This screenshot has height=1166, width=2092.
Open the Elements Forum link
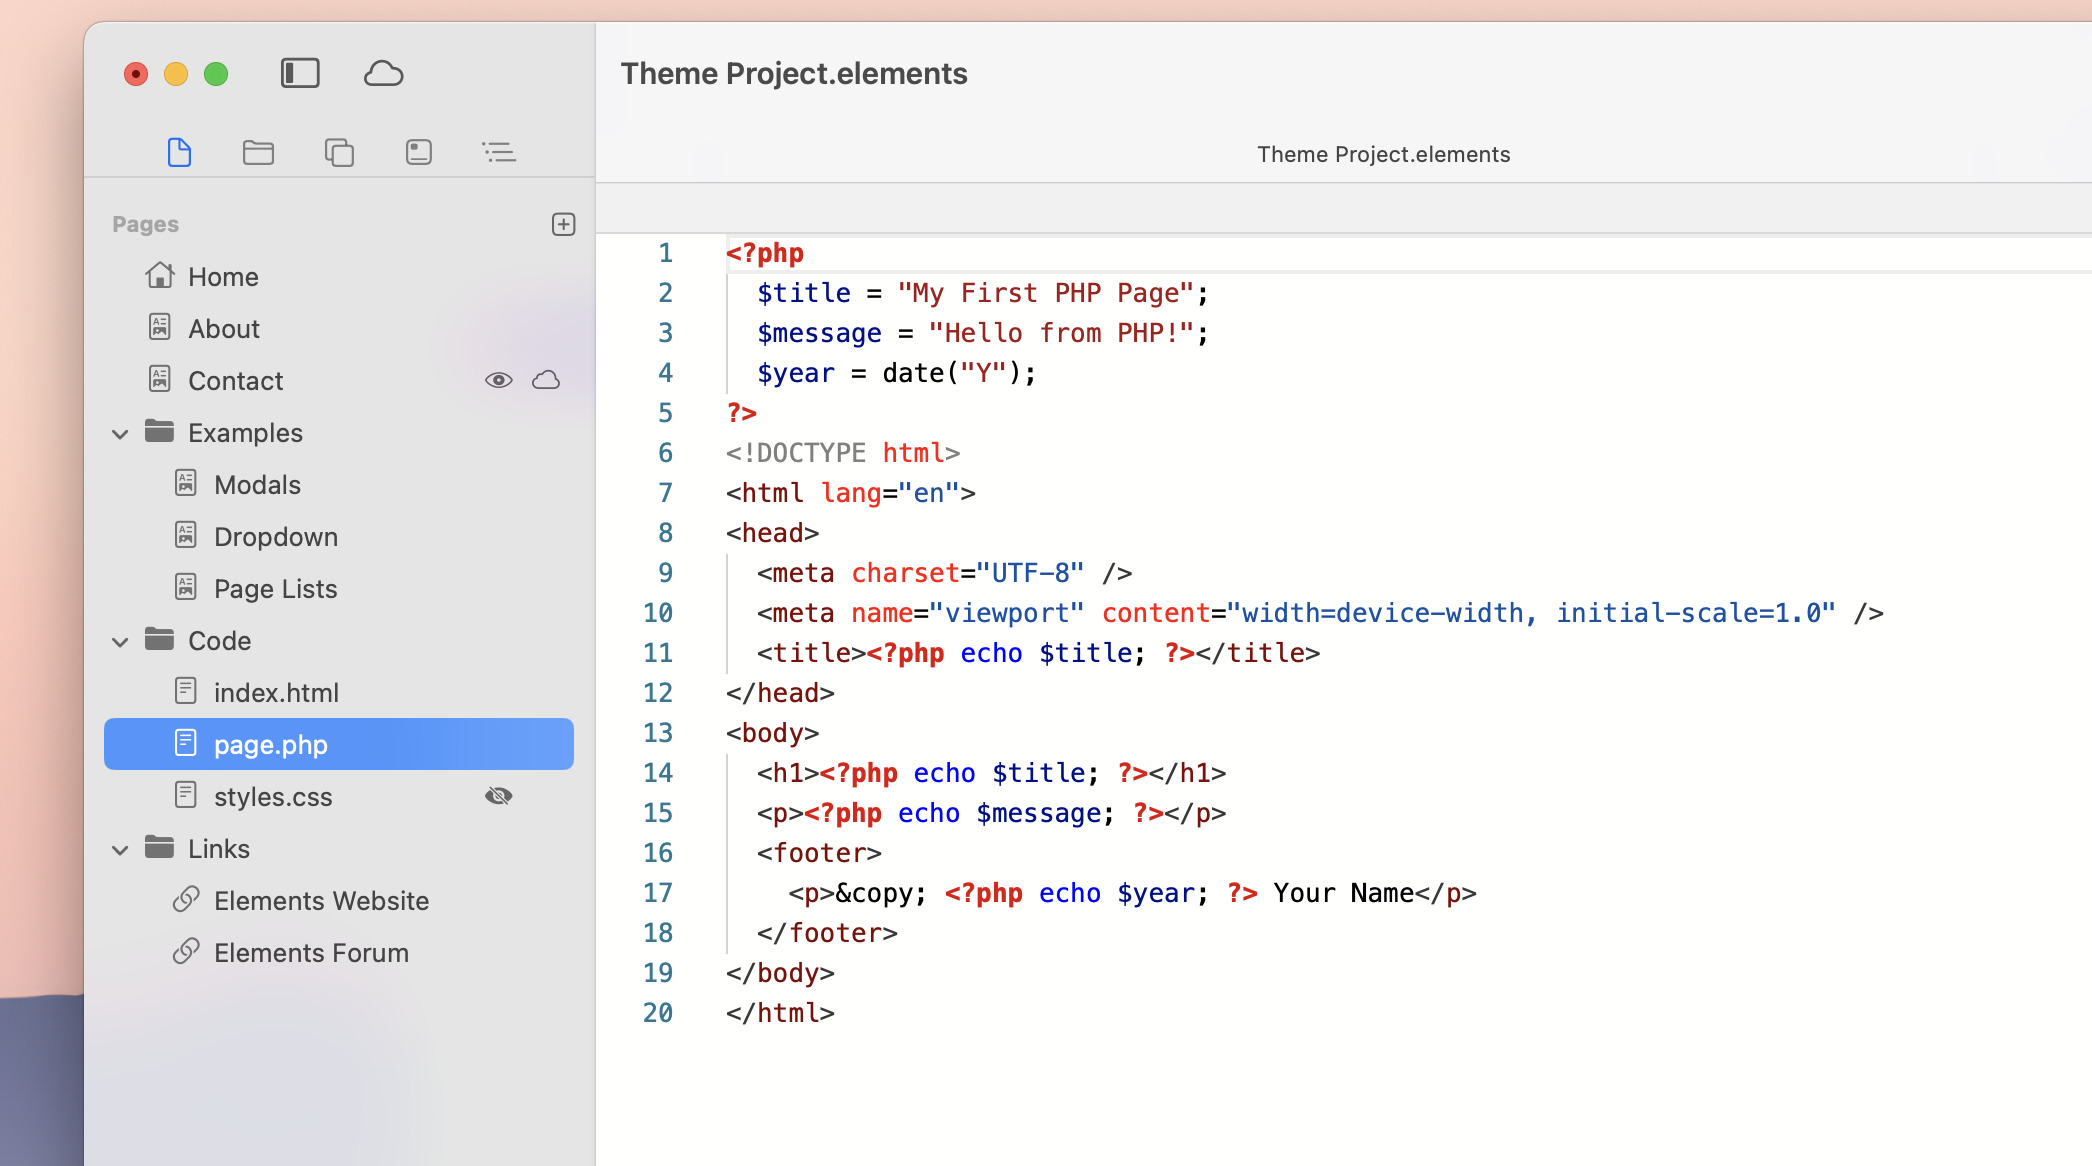click(x=310, y=953)
